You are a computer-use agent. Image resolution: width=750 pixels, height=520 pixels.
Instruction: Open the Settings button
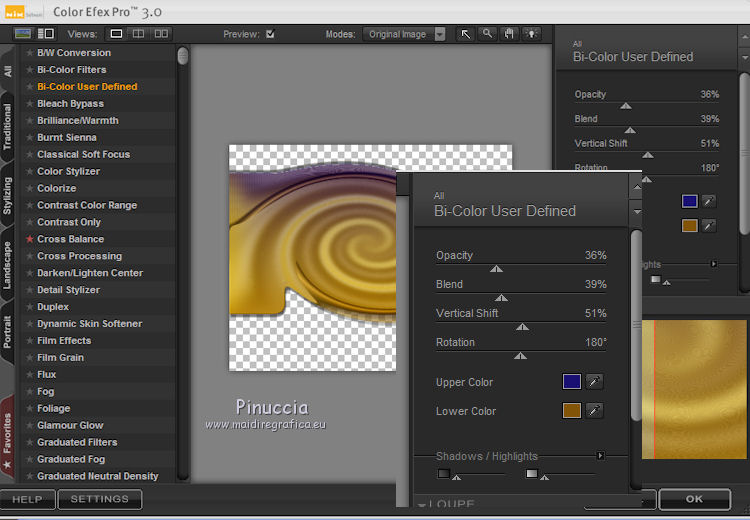pyautogui.click(x=99, y=499)
